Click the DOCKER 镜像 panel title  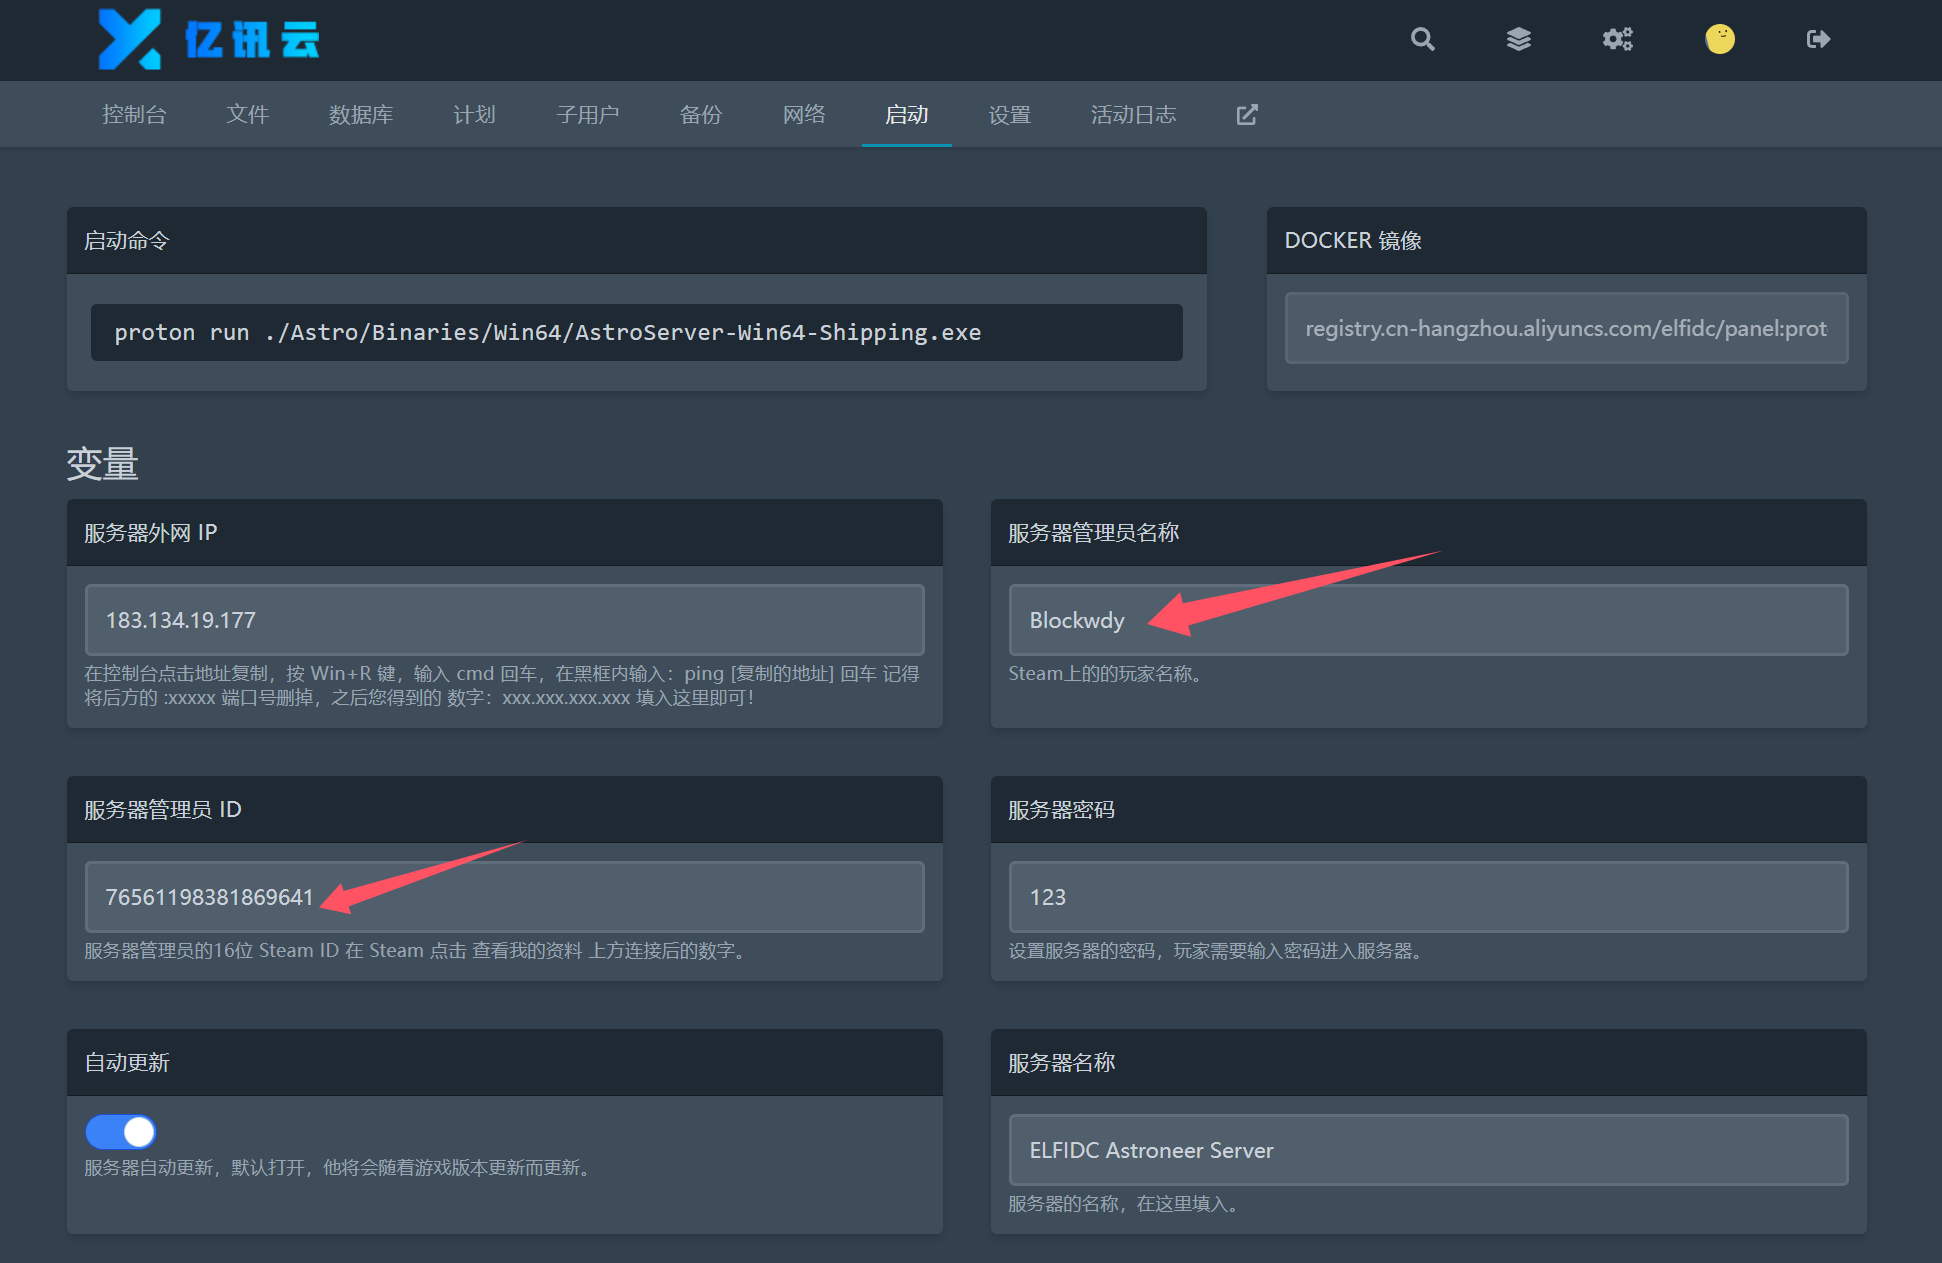click(x=1353, y=241)
